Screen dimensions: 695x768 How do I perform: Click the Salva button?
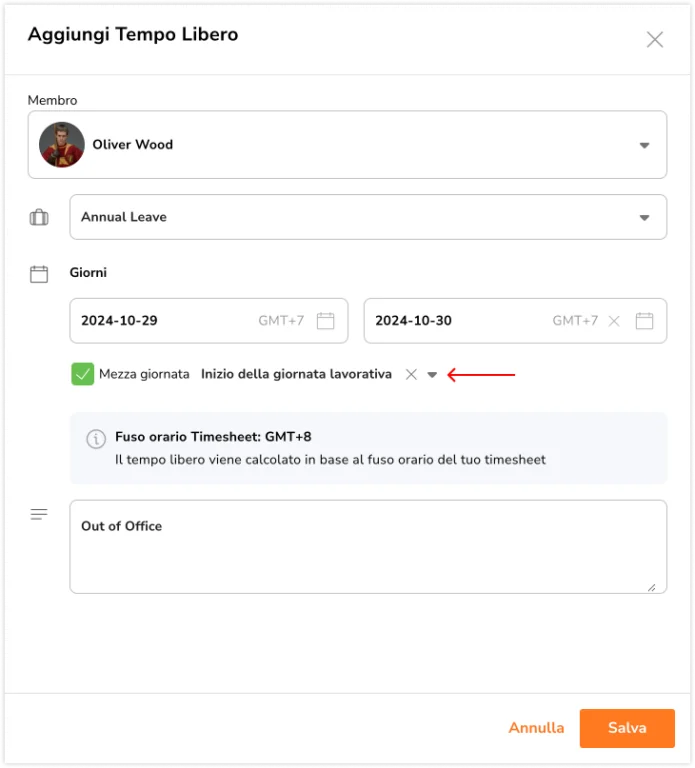click(627, 728)
